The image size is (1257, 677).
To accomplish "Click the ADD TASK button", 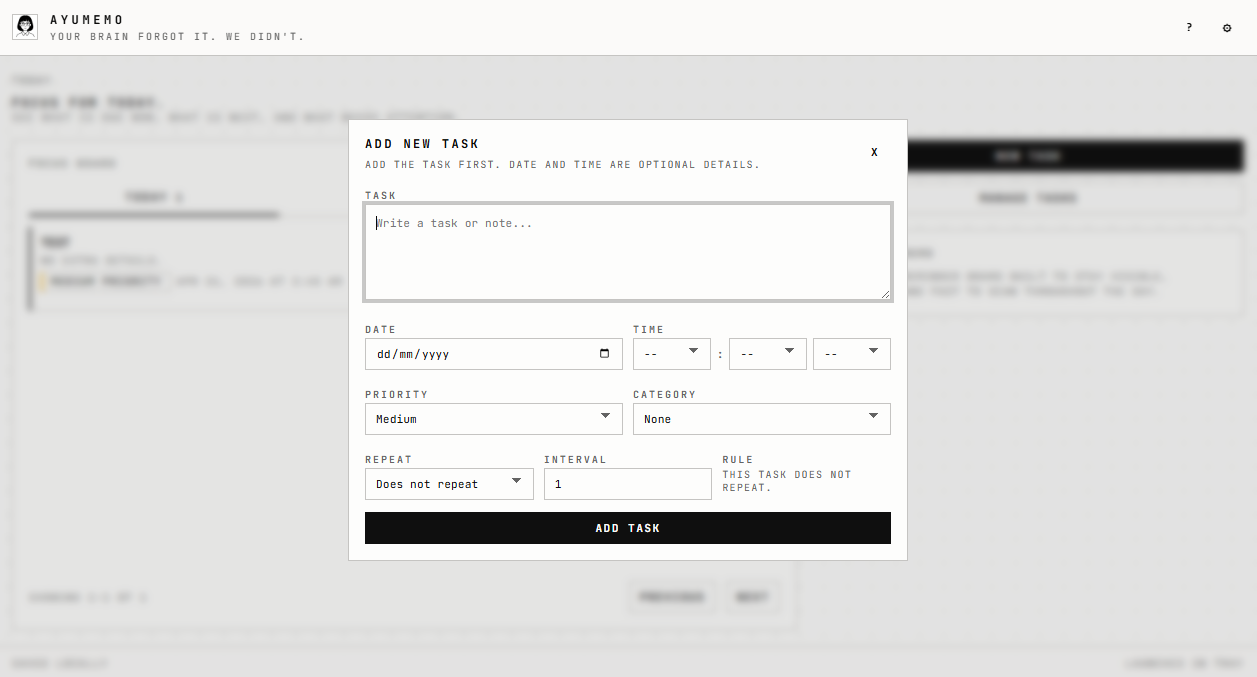I will pyautogui.click(x=627, y=528).
